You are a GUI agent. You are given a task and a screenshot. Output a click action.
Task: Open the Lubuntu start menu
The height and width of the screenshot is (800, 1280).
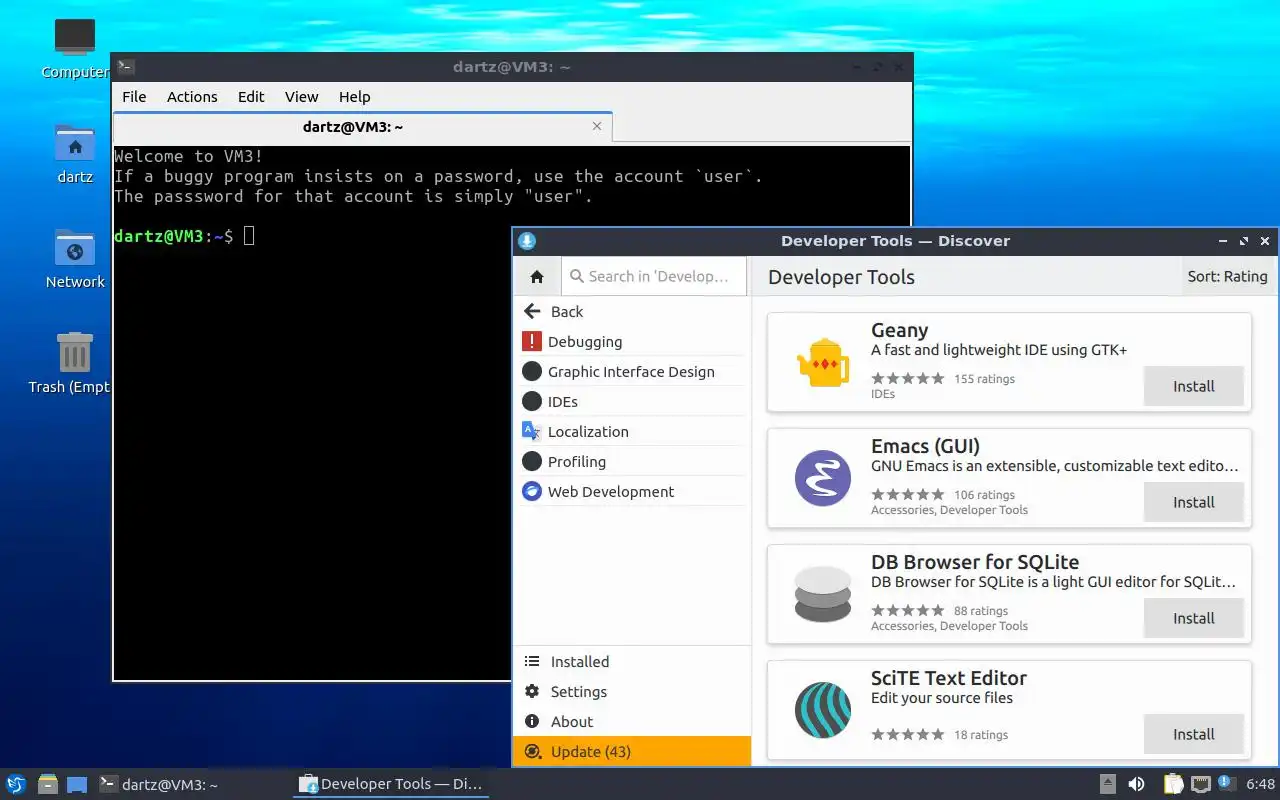tap(16, 784)
